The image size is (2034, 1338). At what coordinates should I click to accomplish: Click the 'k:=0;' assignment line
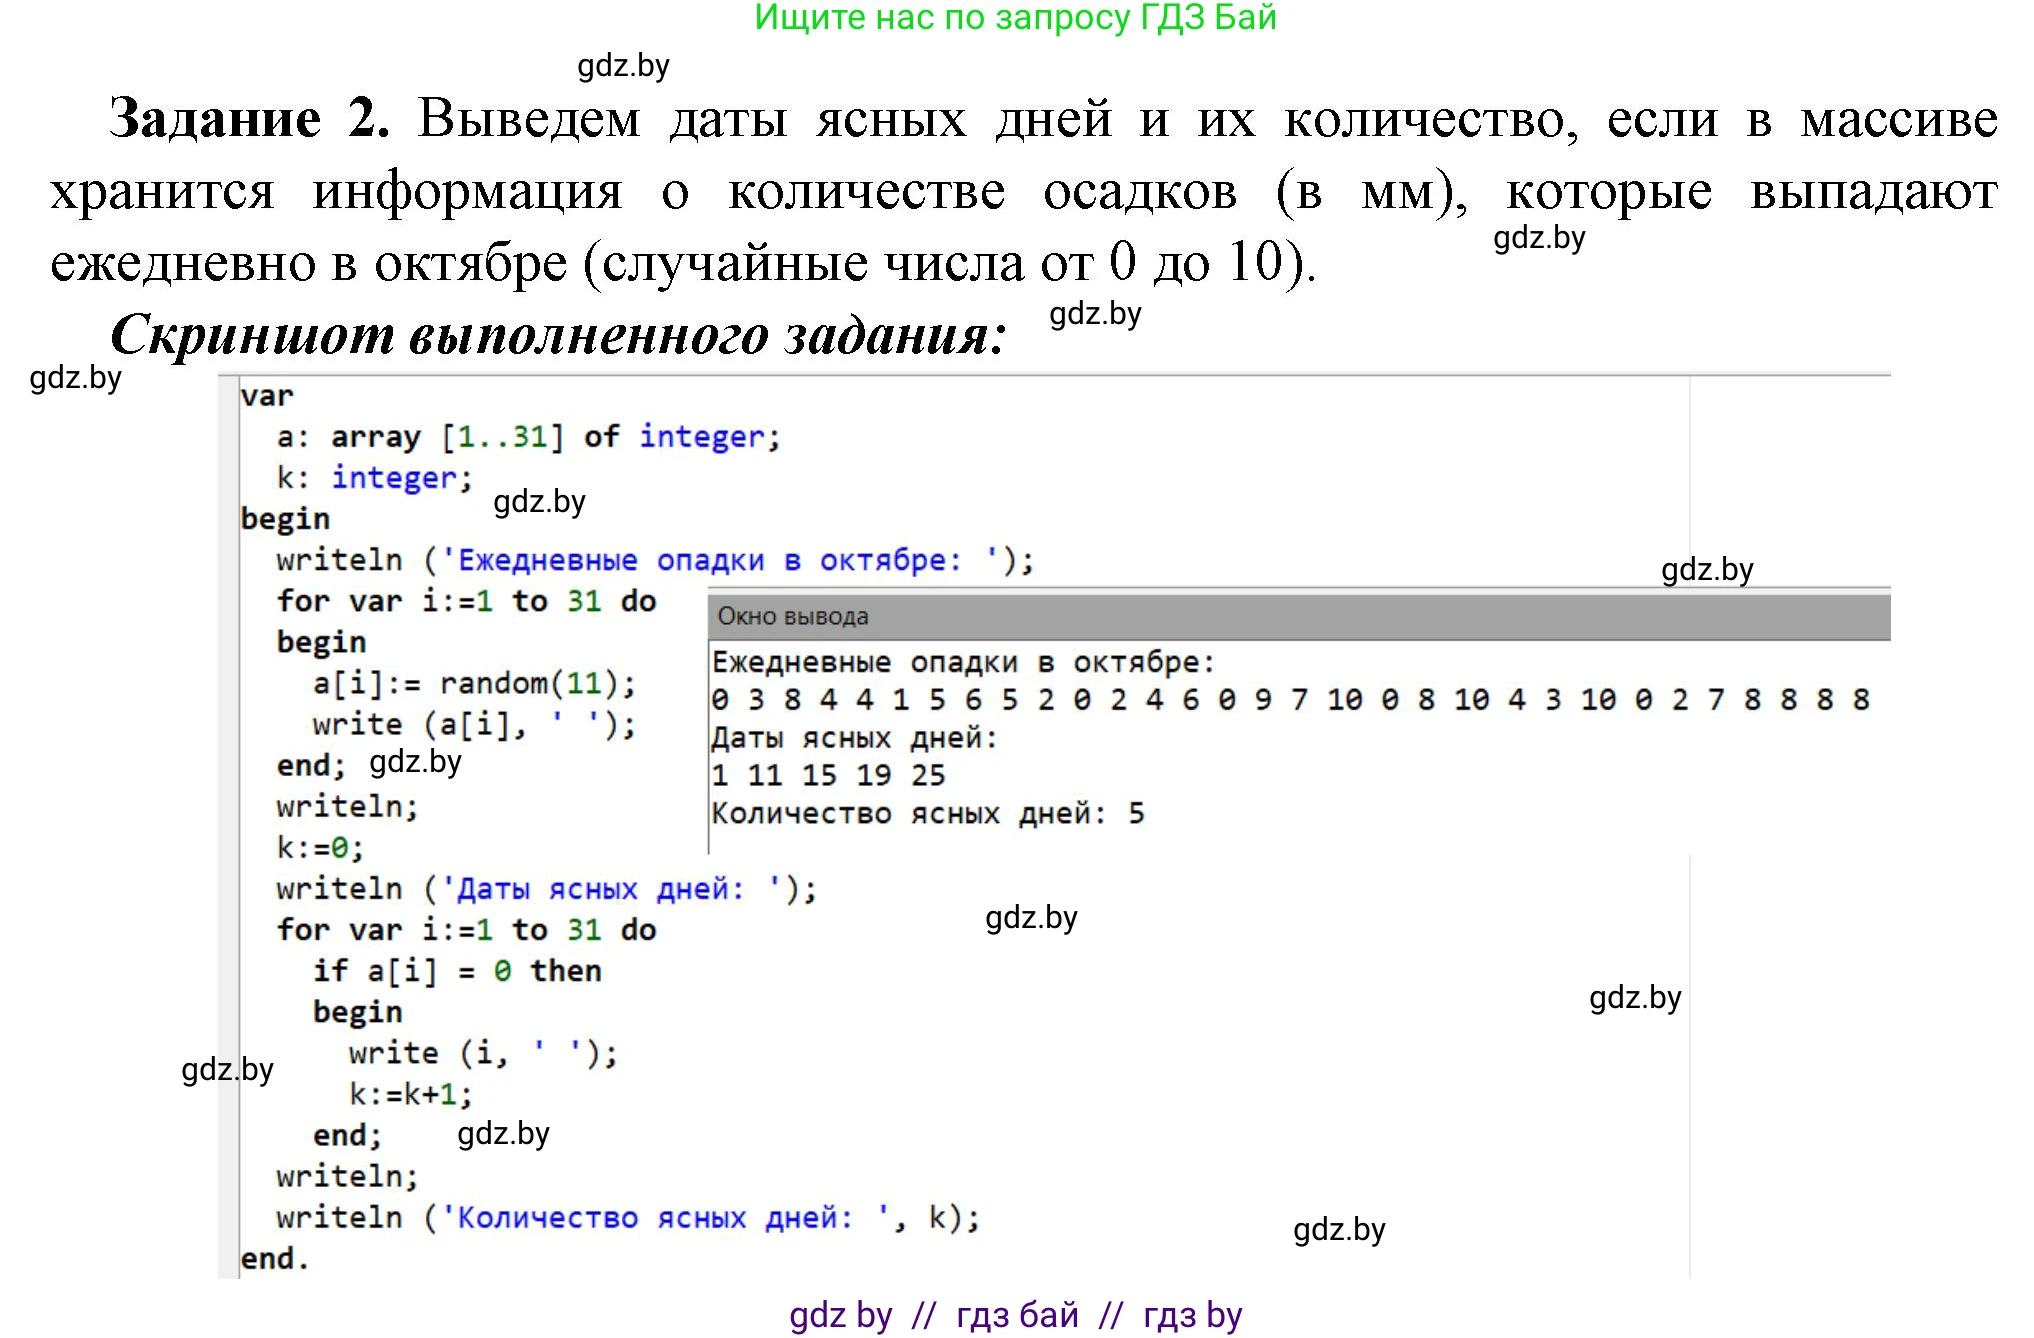coord(320,848)
